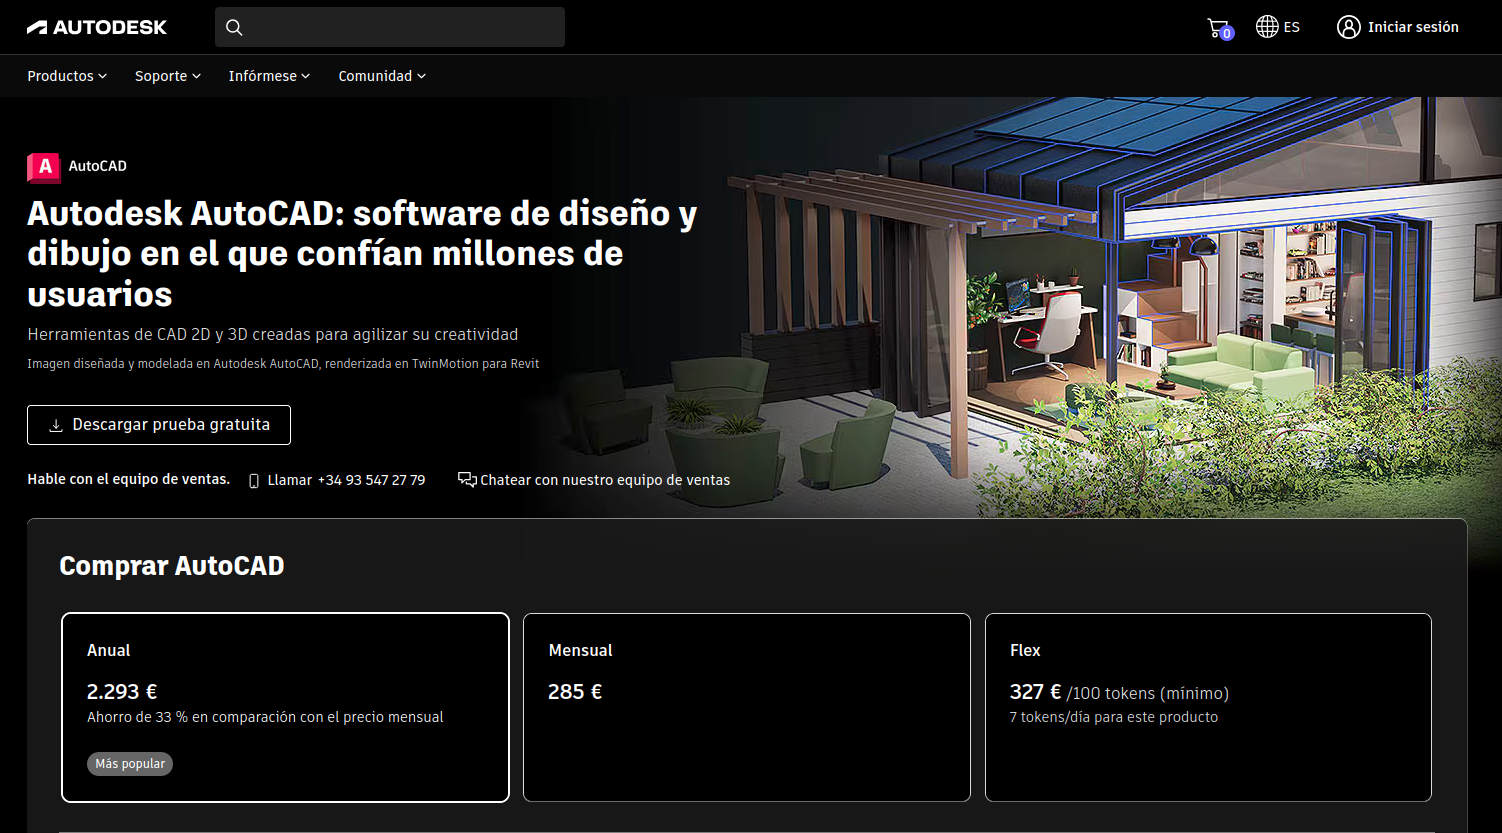The width and height of the screenshot is (1502, 833).
Task: Click the phone icon beside Llamar
Action: pos(254,480)
